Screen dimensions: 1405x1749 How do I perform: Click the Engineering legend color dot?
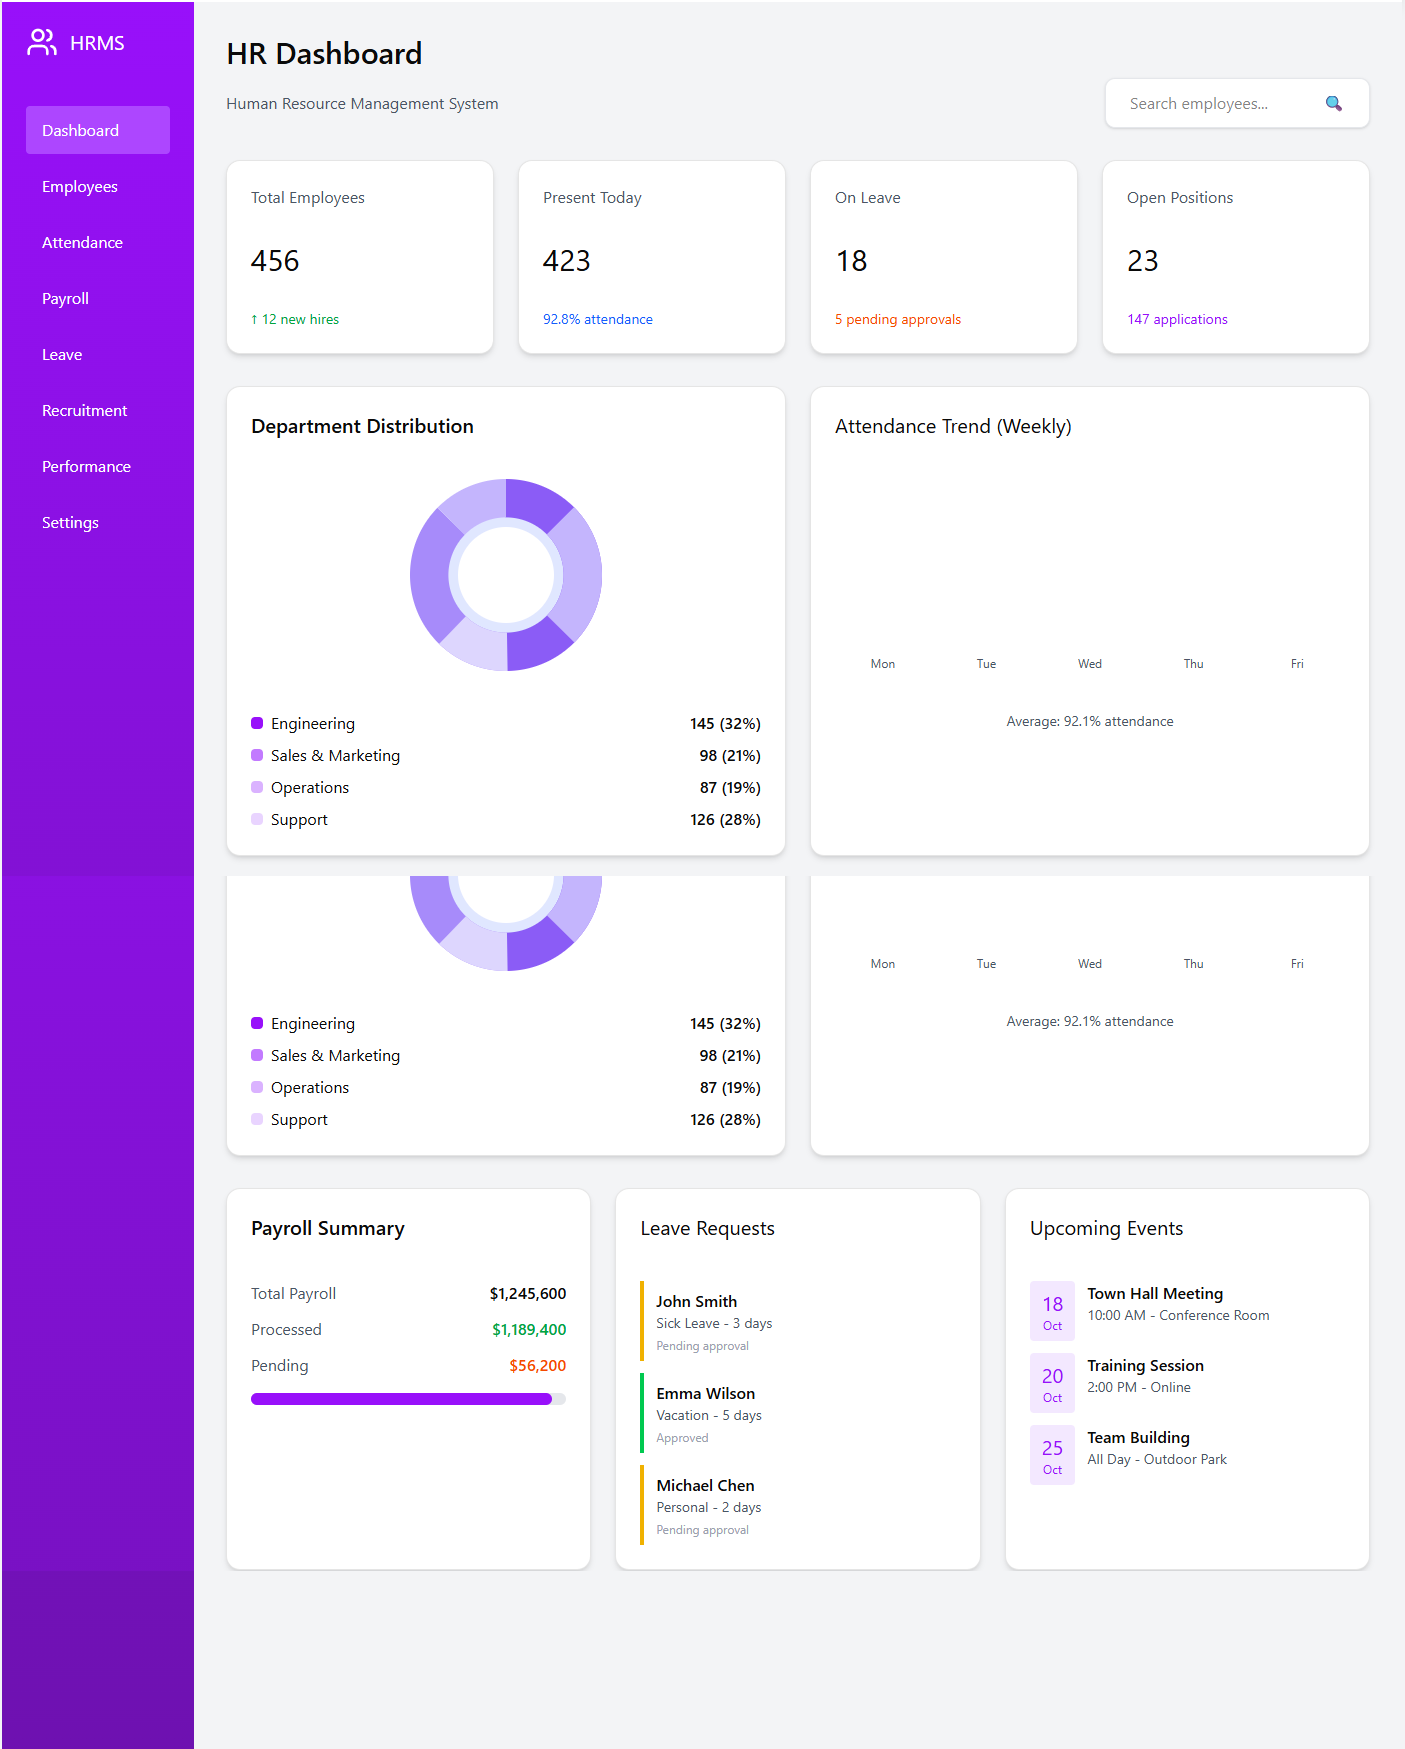pyautogui.click(x=257, y=723)
